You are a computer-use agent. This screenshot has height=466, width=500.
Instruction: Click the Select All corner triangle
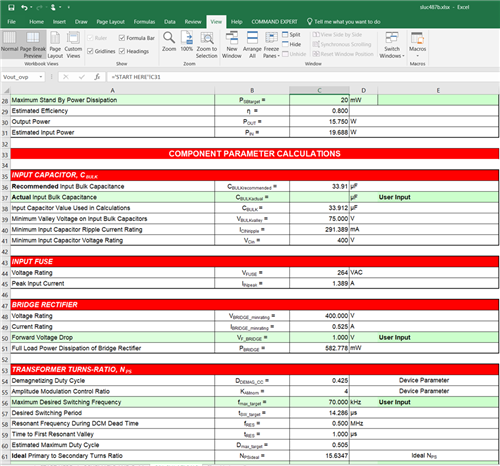[6, 90]
